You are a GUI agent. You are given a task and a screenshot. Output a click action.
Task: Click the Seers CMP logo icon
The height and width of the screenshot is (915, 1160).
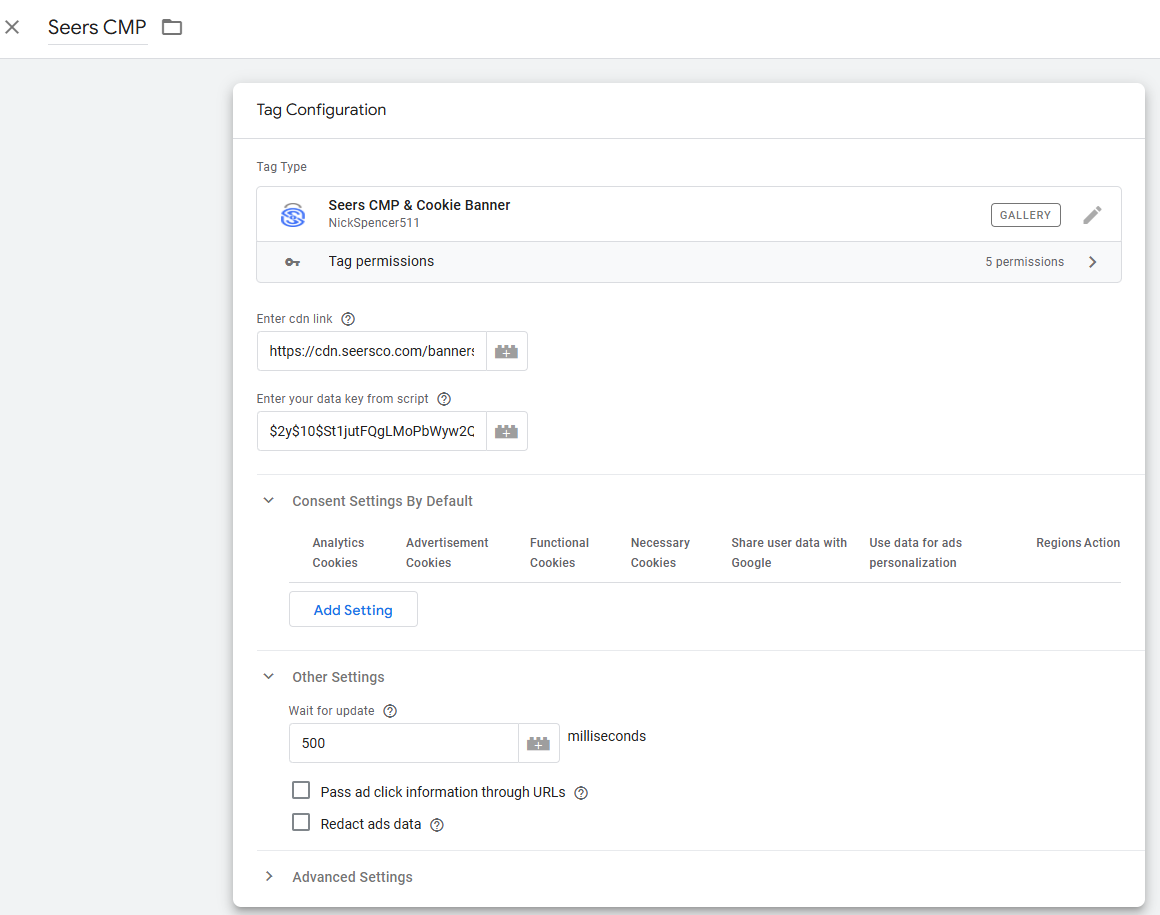click(x=292, y=215)
